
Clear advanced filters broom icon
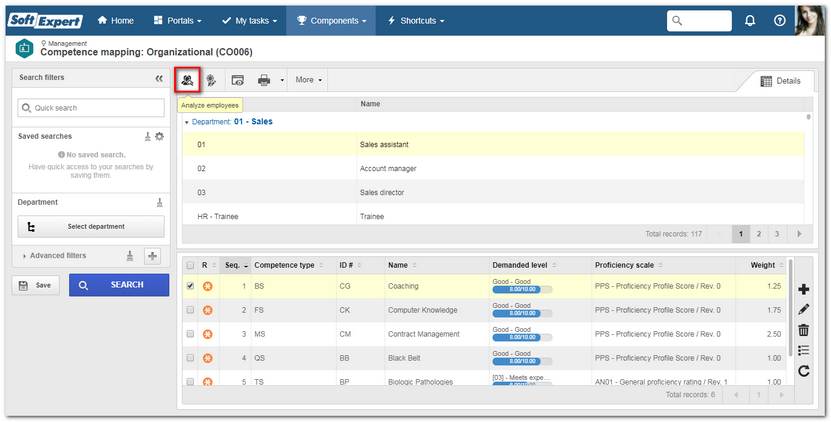click(130, 256)
